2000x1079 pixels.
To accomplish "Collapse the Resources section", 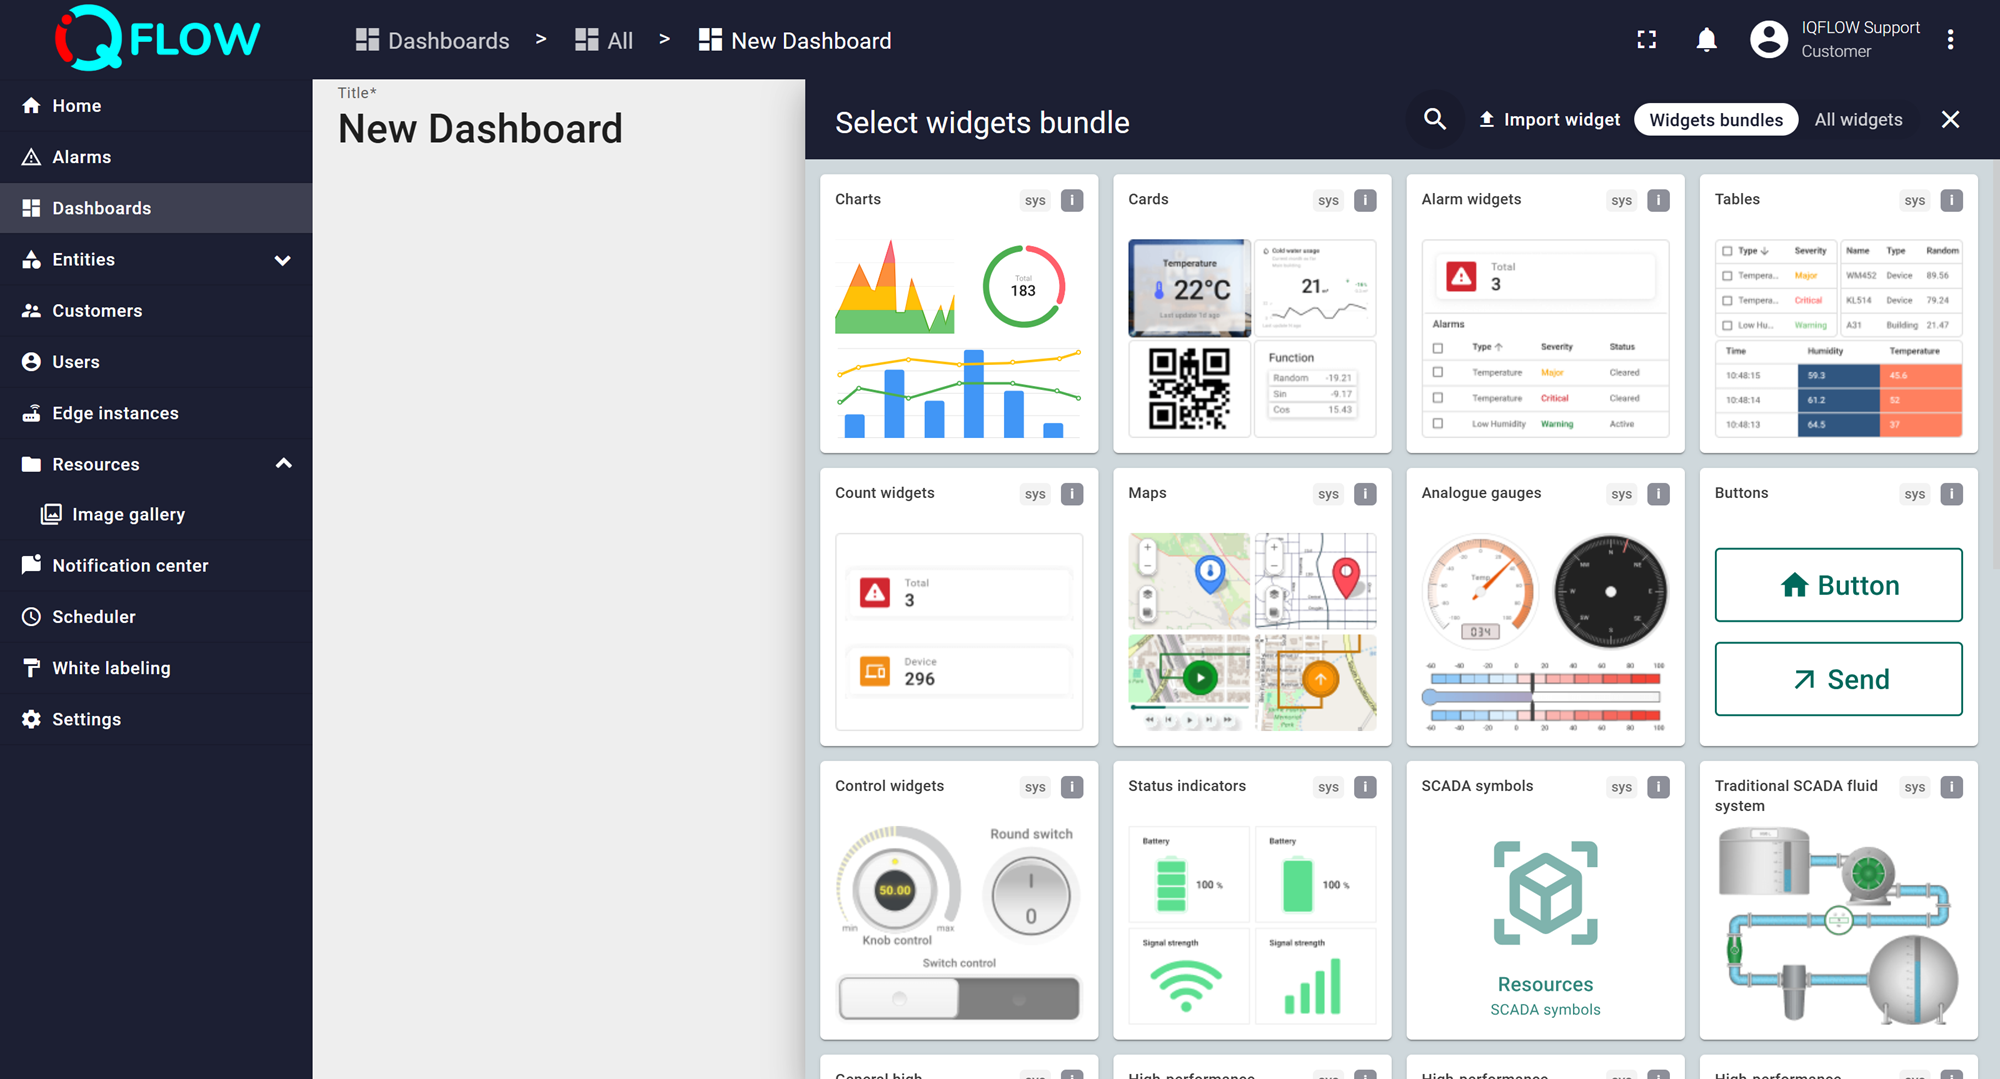I will [283, 463].
